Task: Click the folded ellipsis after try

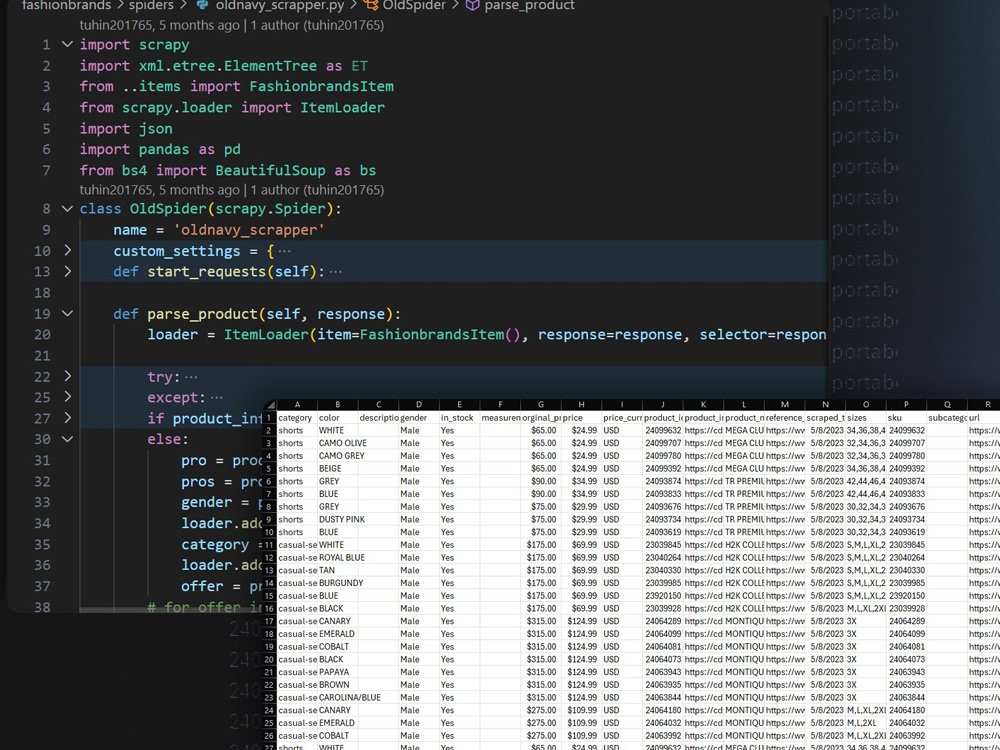Action: (191, 377)
